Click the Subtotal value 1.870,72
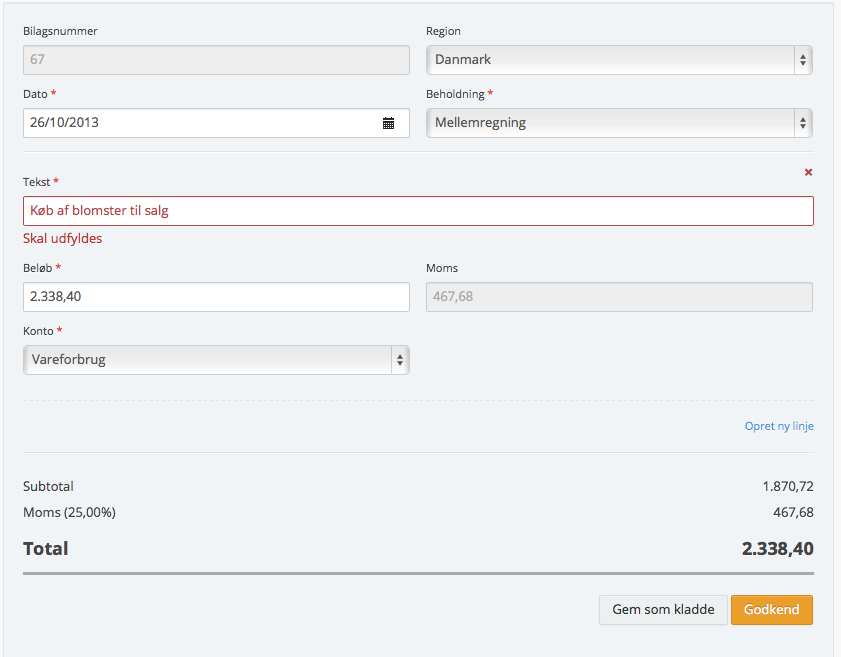Image resolution: width=841 pixels, height=657 pixels. (787, 487)
